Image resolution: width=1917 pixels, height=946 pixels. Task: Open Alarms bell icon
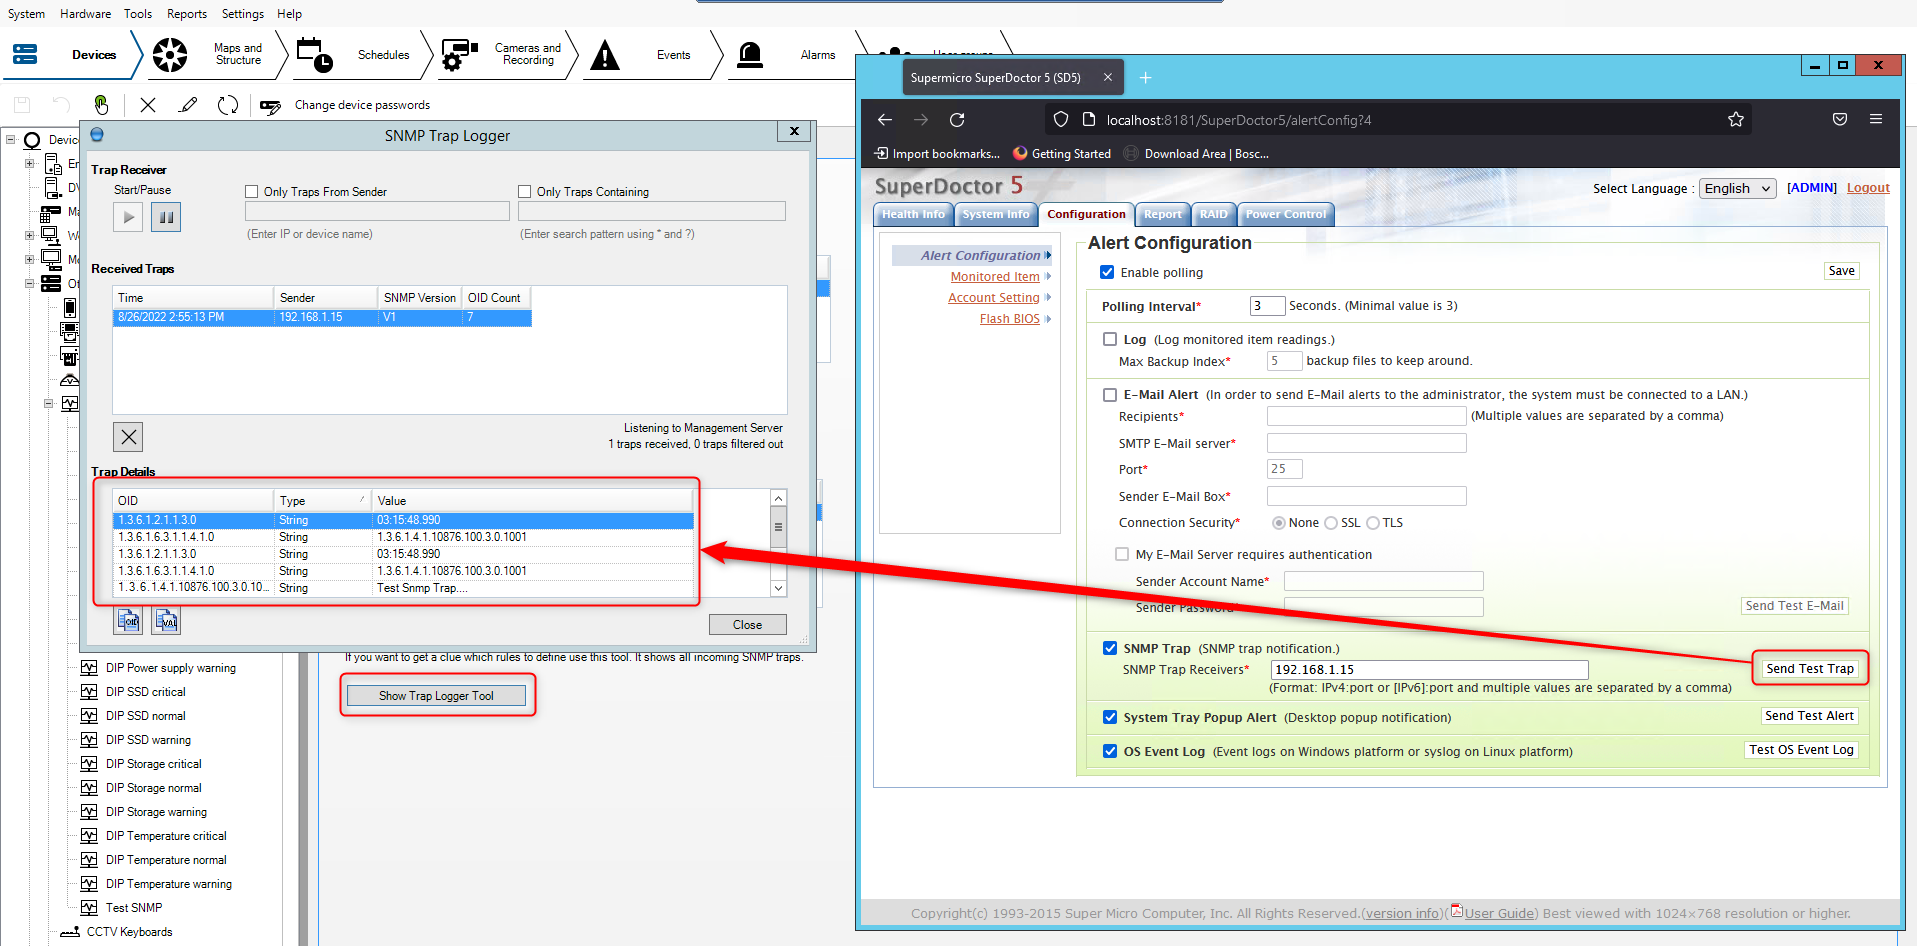click(749, 54)
